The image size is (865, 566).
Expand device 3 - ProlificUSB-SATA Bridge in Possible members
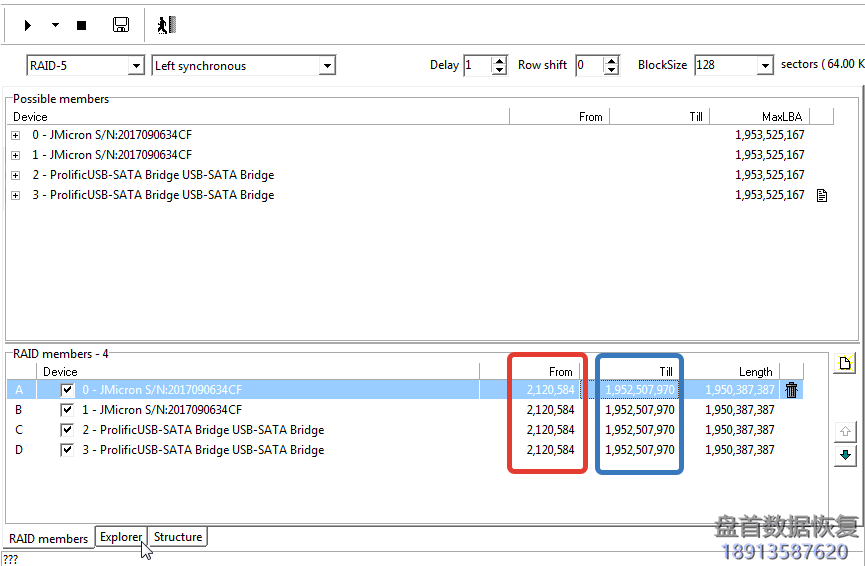click(15, 195)
